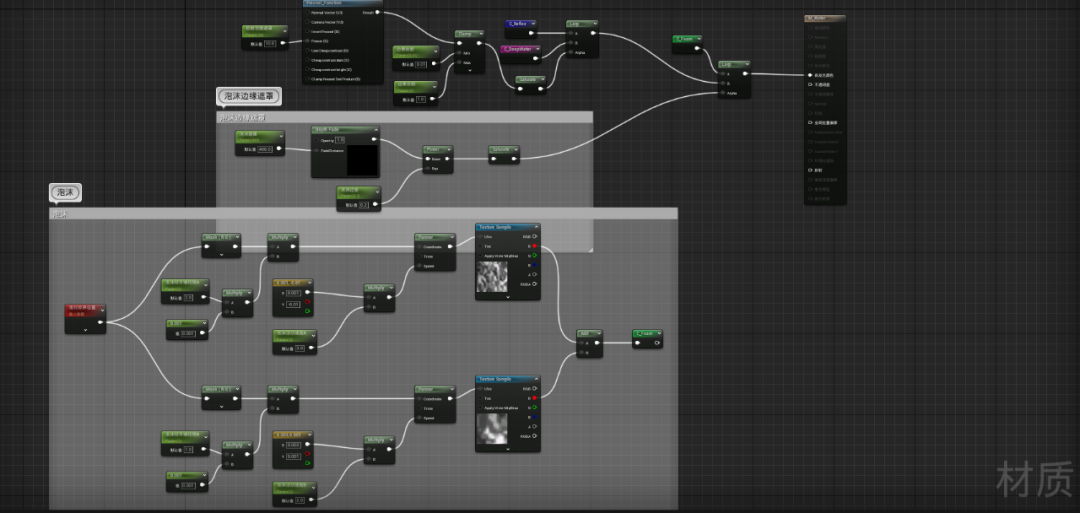Viewport: 1080px width, 513px height.
Task: Click the Exp input pin of Power node
Action: 427,168
